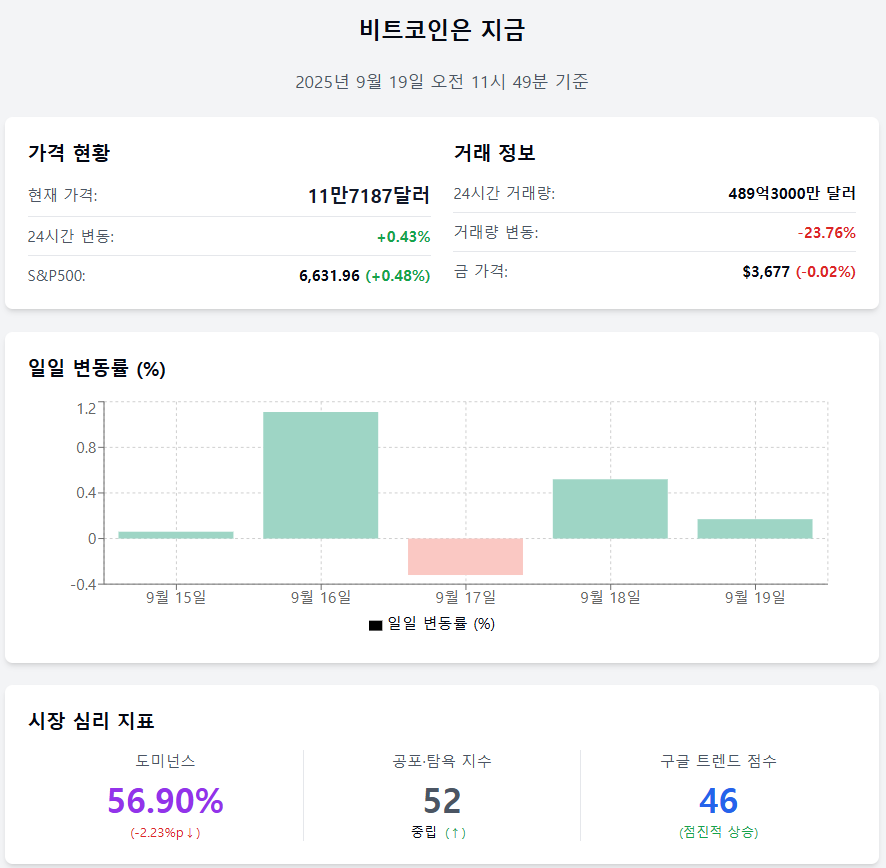Click the (-2.23%p ↓) dominance change indicator
The image size is (886, 868).
[x=166, y=833]
